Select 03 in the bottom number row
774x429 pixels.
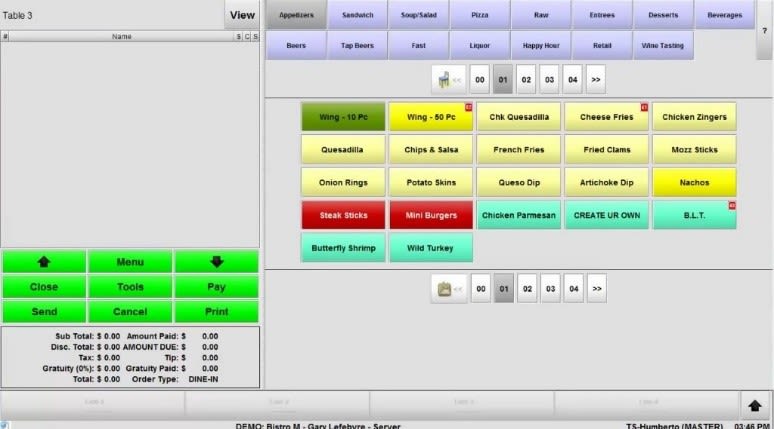tap(550, 289)
